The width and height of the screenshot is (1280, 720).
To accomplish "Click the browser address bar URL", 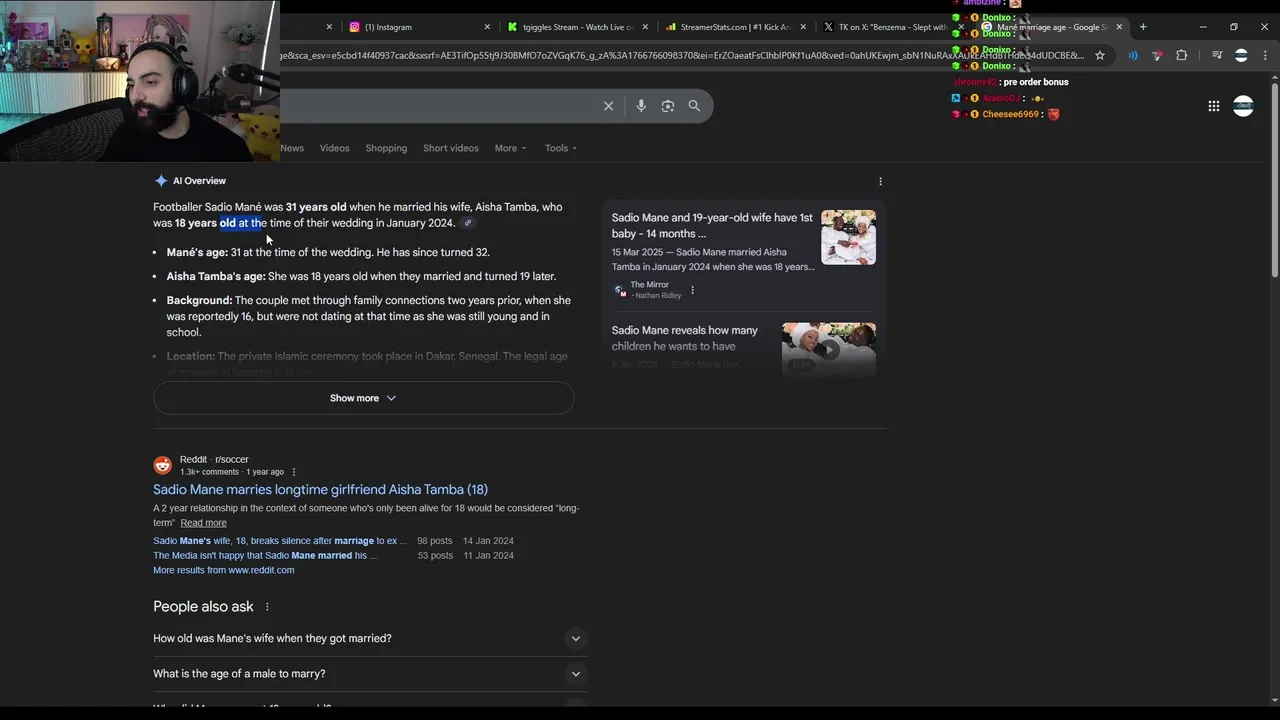I will point(680,55).
